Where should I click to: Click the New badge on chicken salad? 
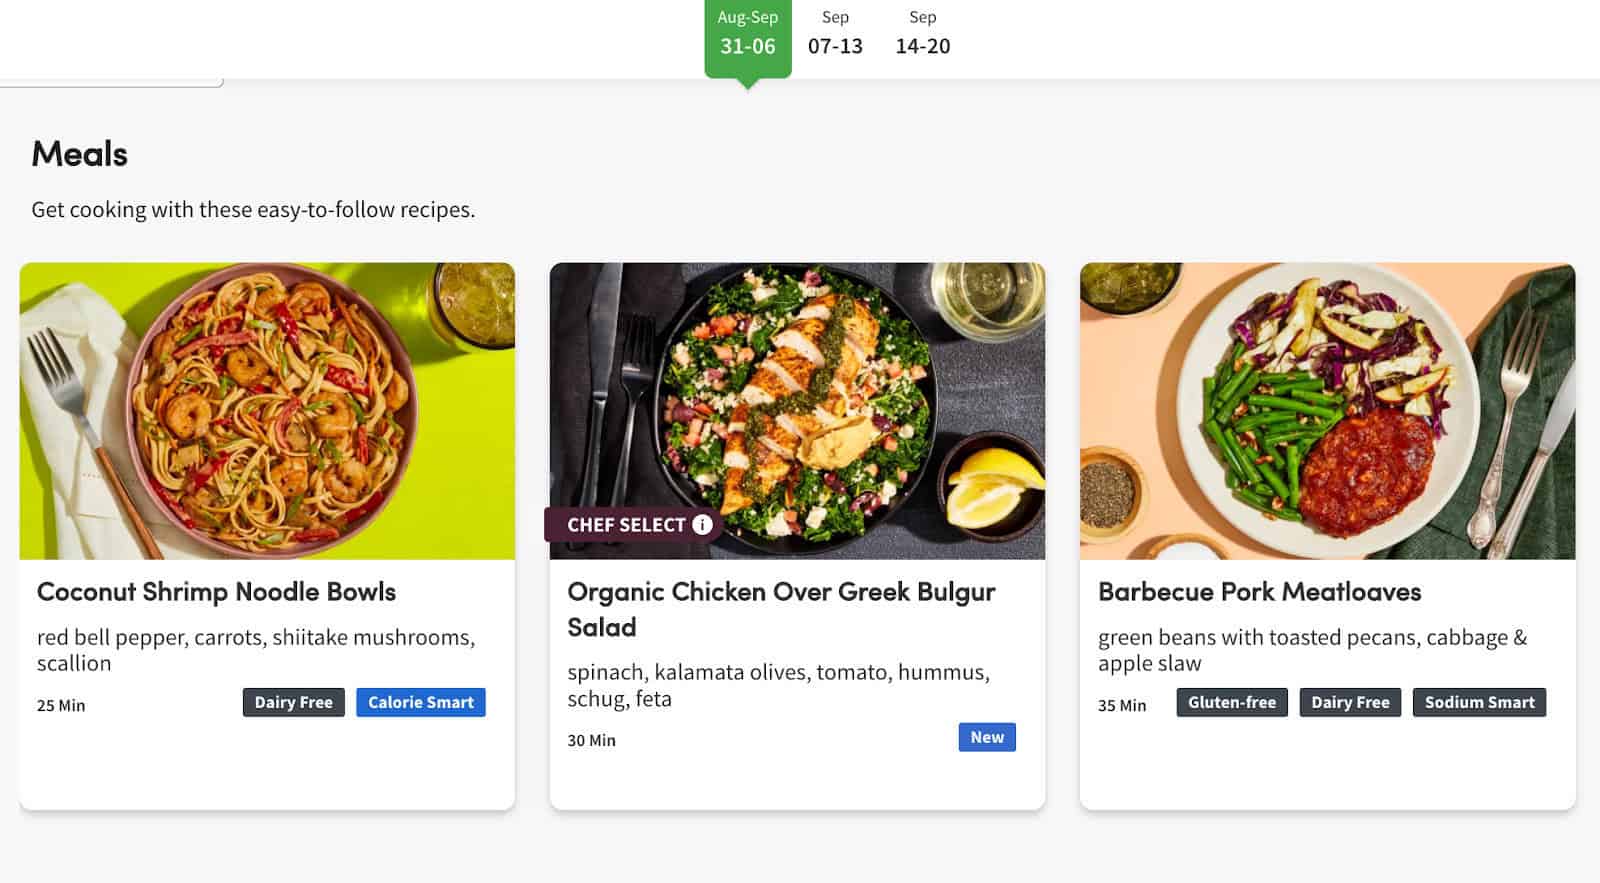987,737
